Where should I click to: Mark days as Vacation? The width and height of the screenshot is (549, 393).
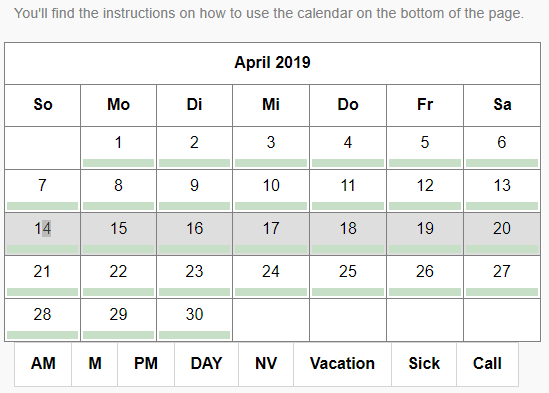point(342,364)
